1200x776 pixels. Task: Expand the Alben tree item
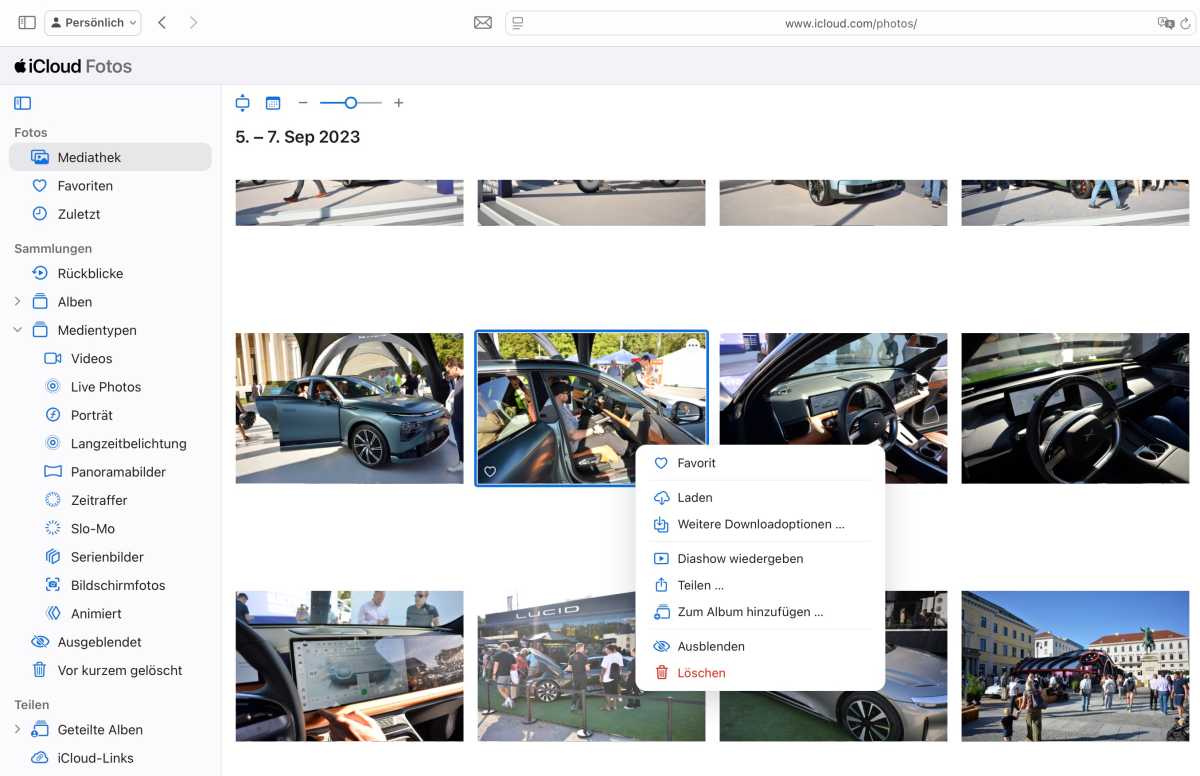coord(17,302)
